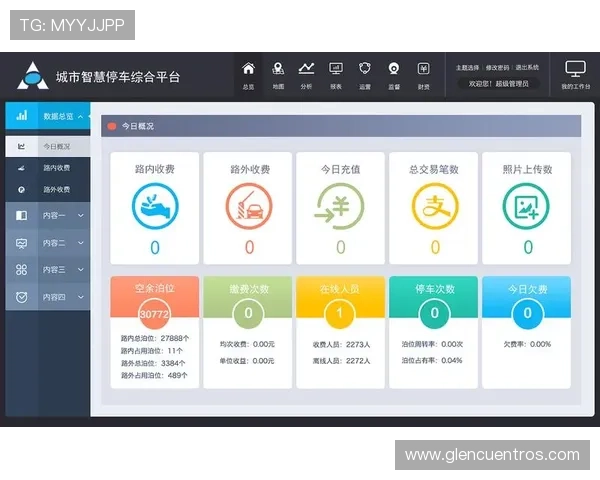Viewport: 600px width, 480px height.
Task: Click 路外占用泊位: 489个 text
Action: click(x=154, y=375)
